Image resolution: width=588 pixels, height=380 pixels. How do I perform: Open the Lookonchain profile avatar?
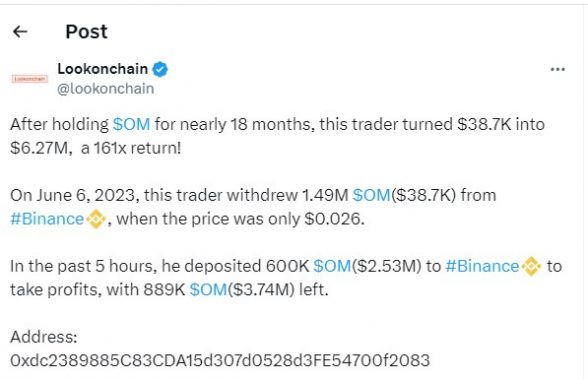click(30, 79)
